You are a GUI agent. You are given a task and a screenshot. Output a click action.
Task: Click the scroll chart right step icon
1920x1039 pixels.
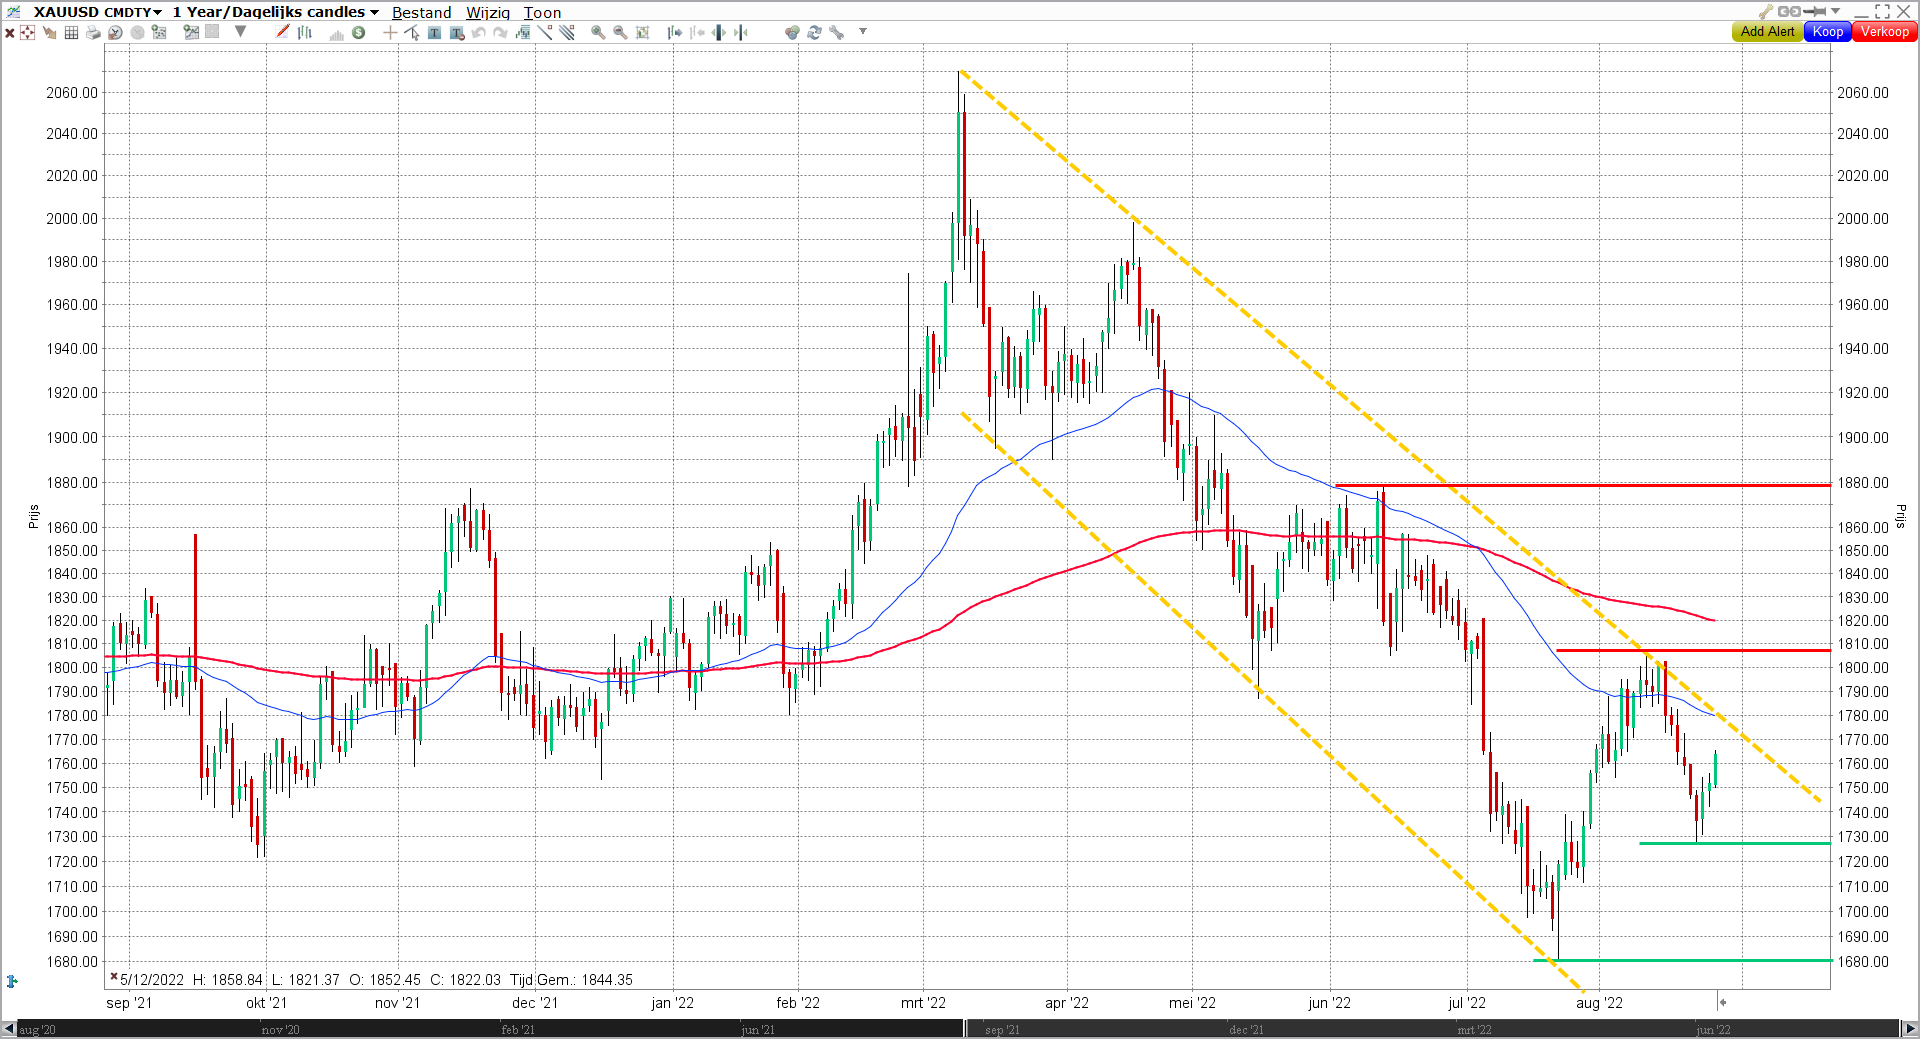pos(675,32)
